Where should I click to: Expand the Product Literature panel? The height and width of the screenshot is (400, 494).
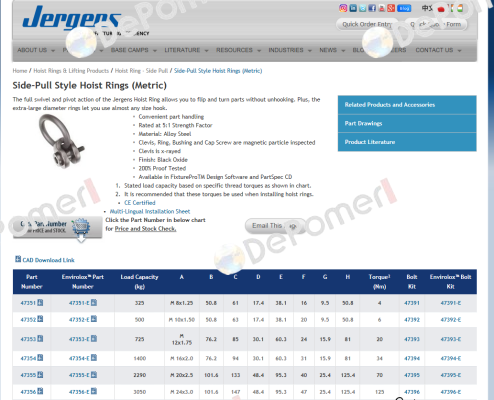pos(407,142)
